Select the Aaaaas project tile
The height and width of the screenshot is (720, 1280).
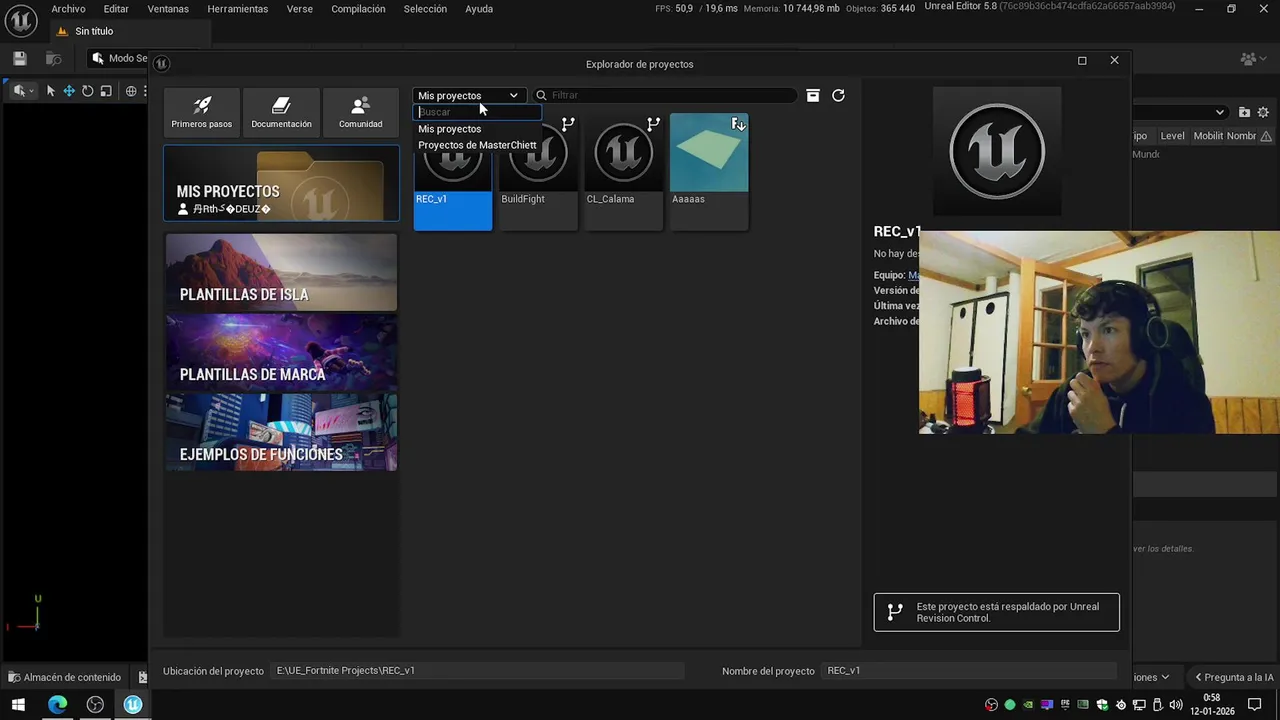point(709,172)
